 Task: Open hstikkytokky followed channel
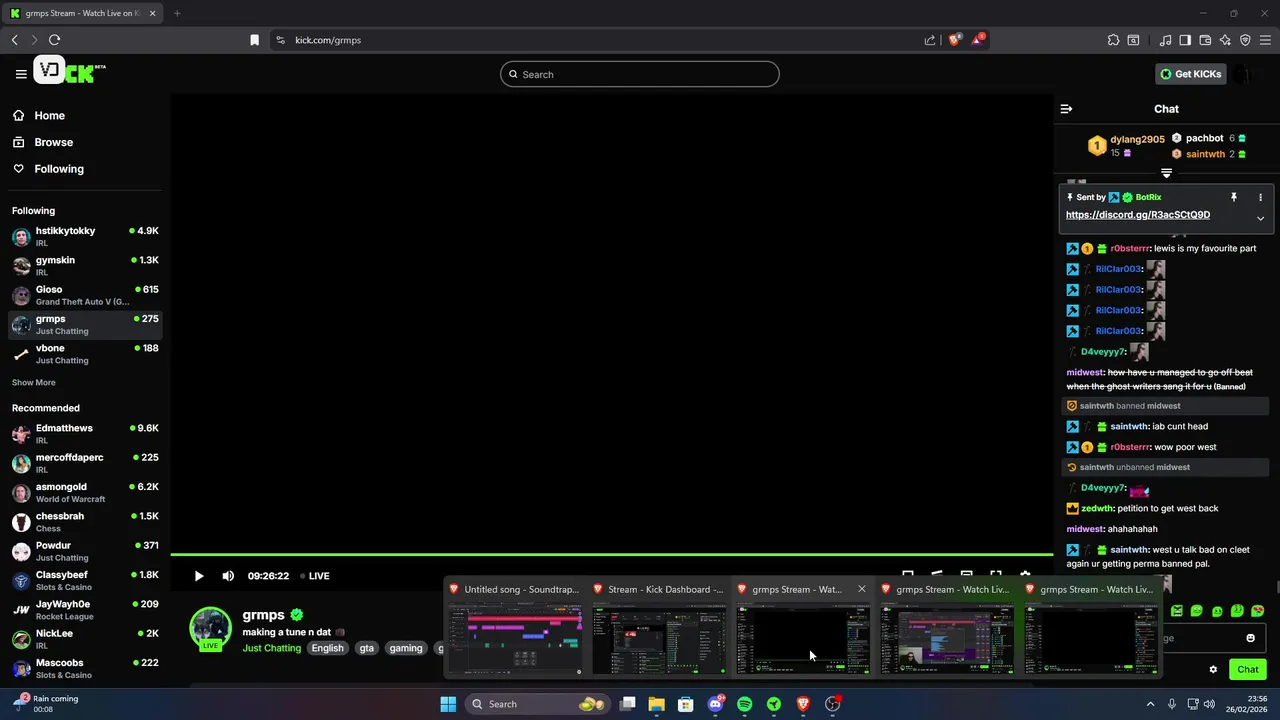click(85, 236)
